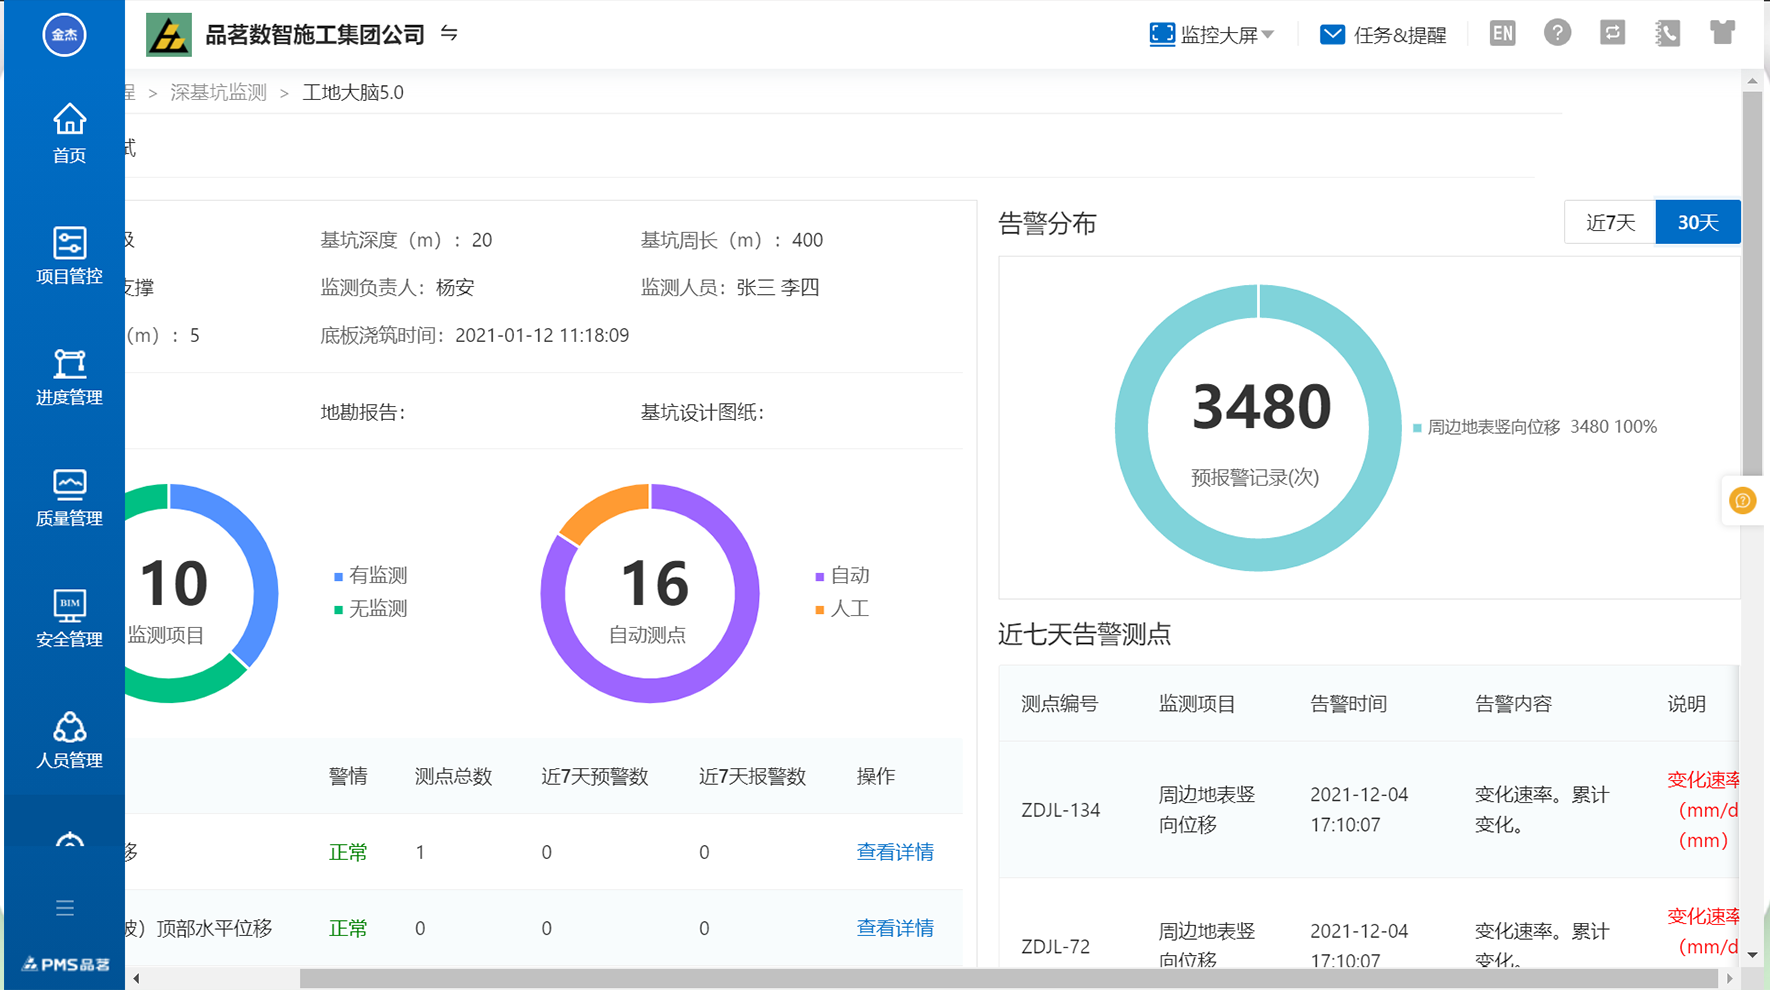Click 测点编号 column header
This screenshot has width=1770, height=990.
pos(1059,704)
